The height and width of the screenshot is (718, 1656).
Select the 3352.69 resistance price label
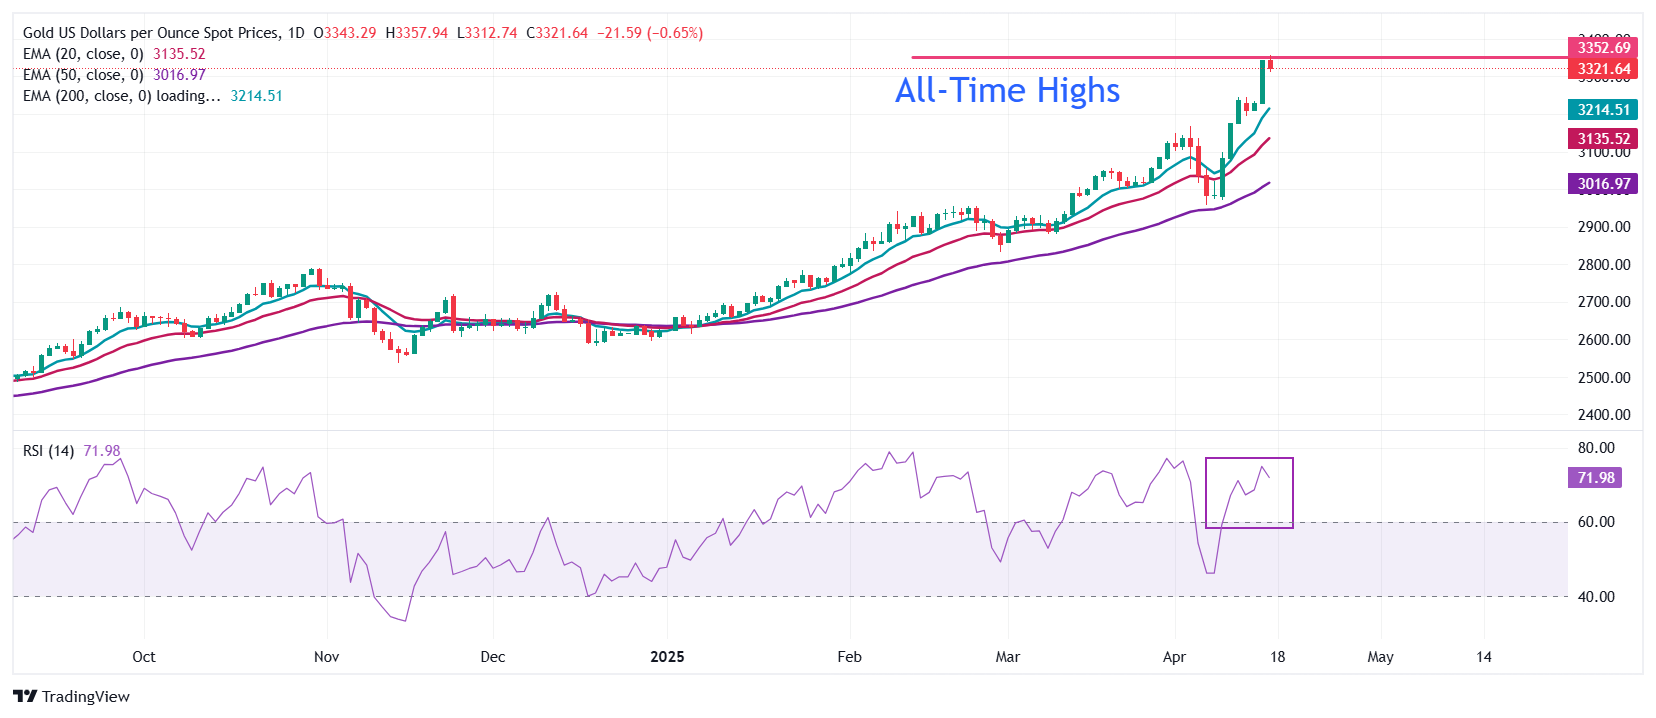[1601, 47]
